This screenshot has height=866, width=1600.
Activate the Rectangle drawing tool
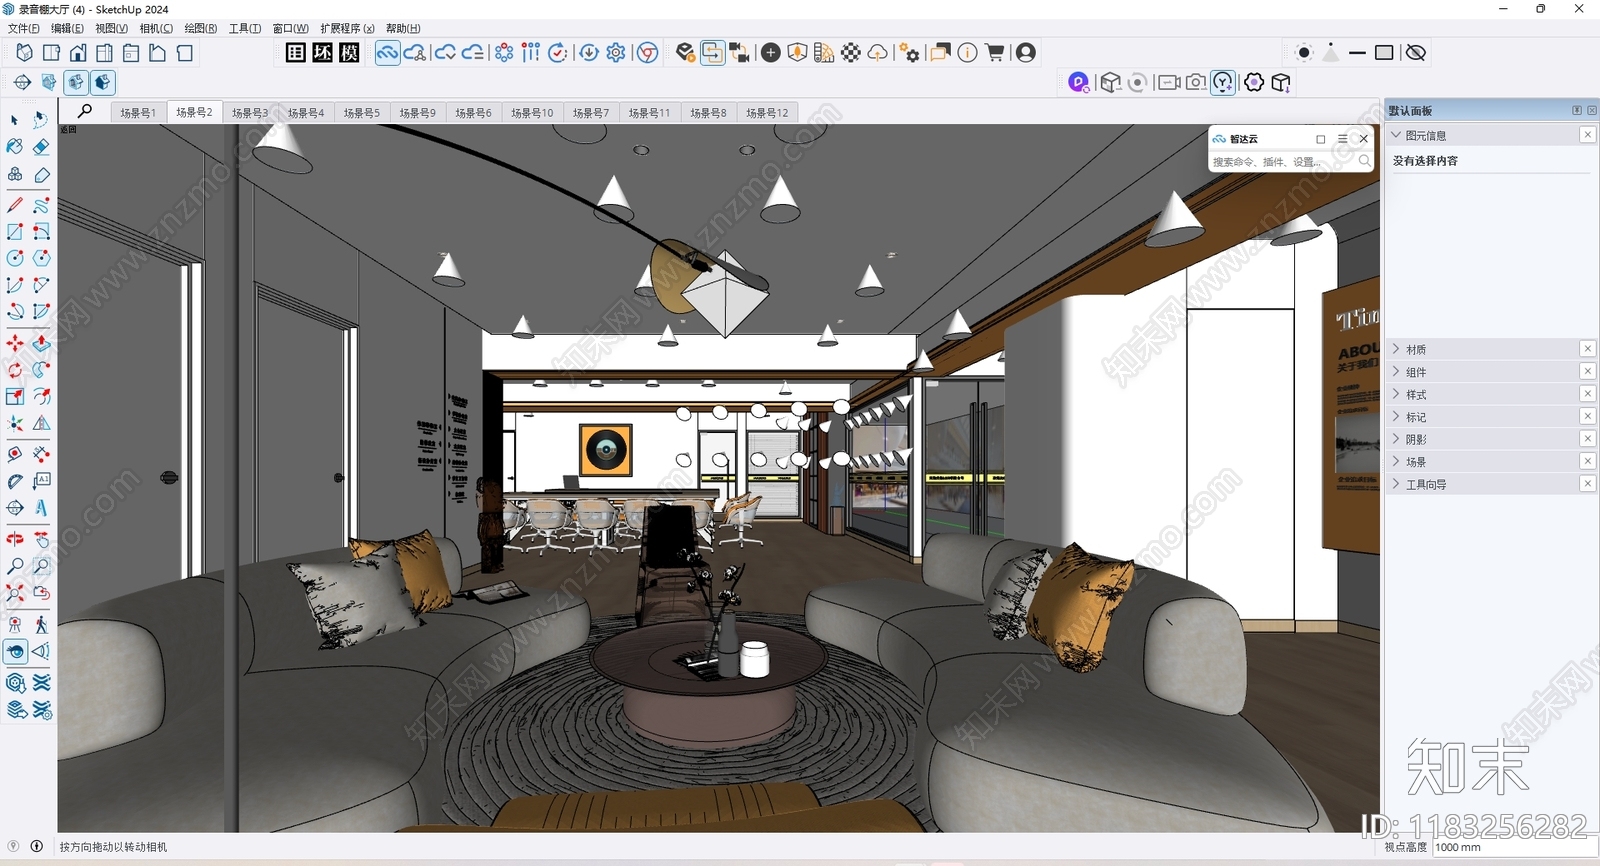pyautogui.click(x=15, y=232)
